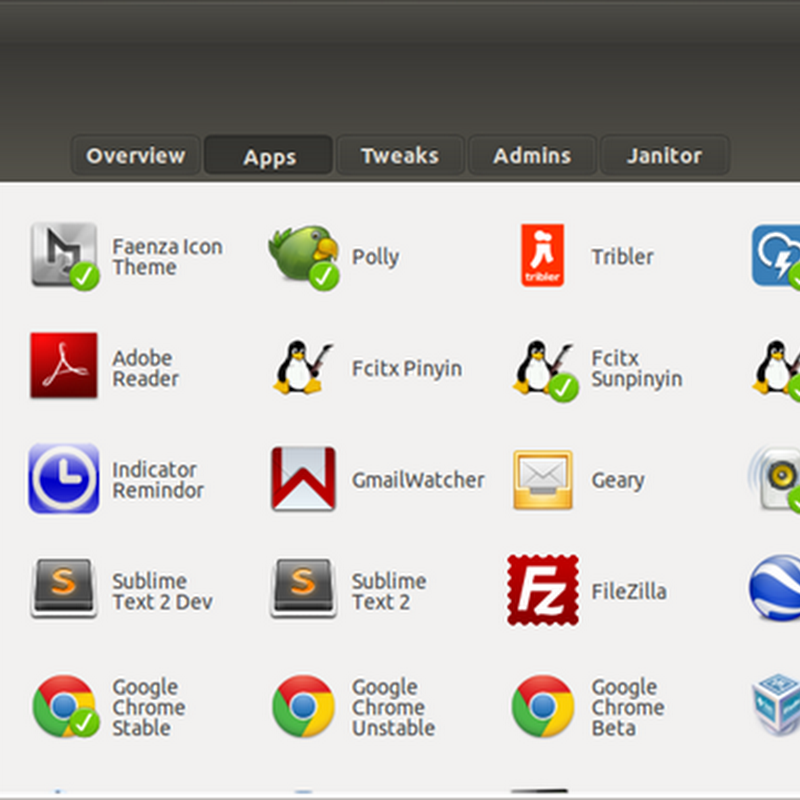The height and width of the screenshot is (800, 800).
Task: Click the "Geary" app name
Action: 618,480
